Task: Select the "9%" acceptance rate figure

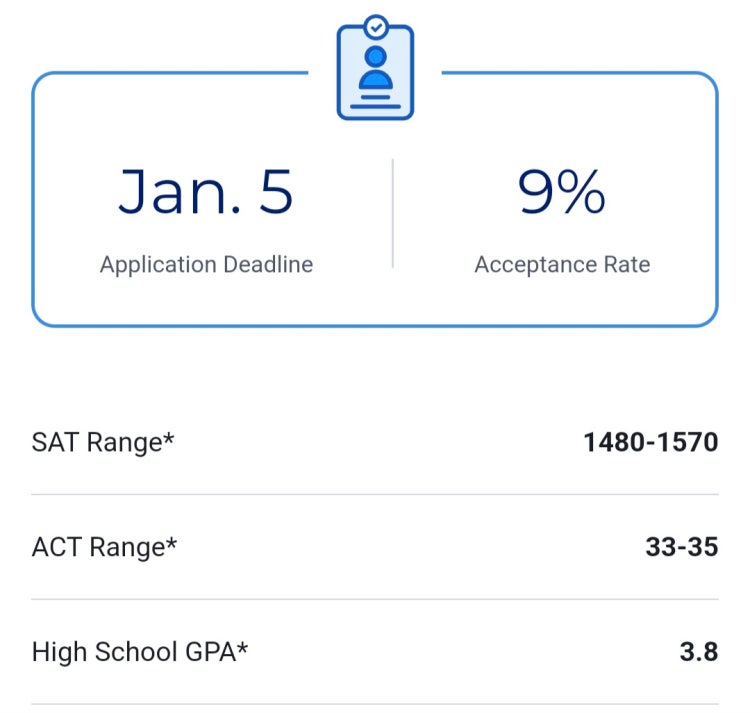Action: pyautogui.click(x=562, y=191)
